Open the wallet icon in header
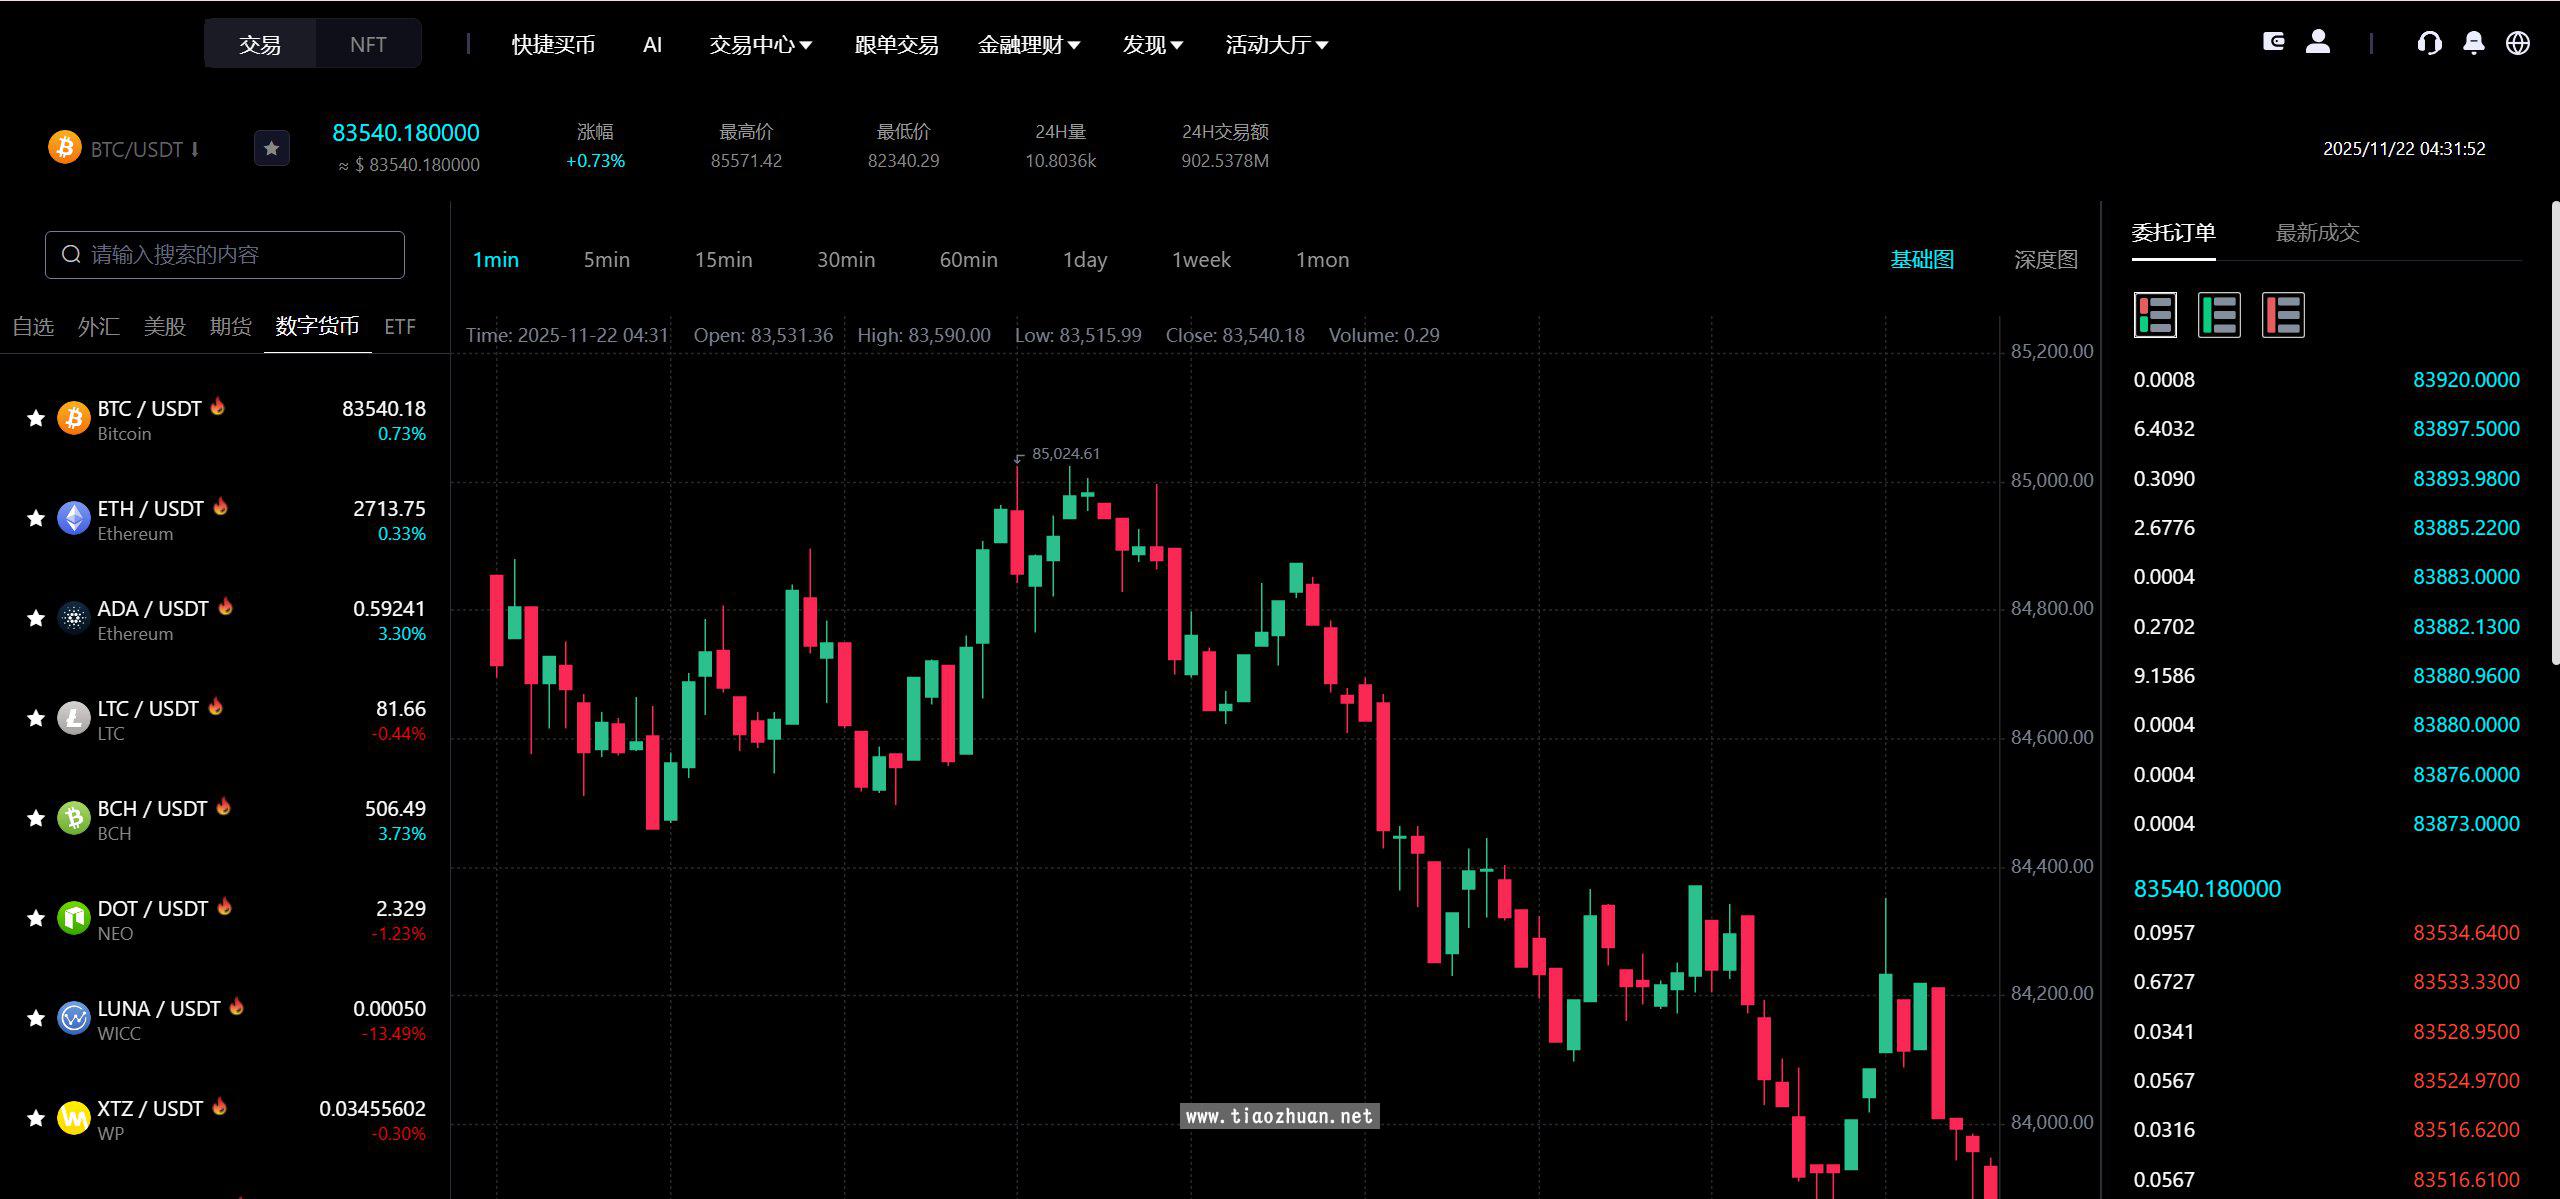The height and width of the screenshot is (1199, 2560). (2273, 42)
